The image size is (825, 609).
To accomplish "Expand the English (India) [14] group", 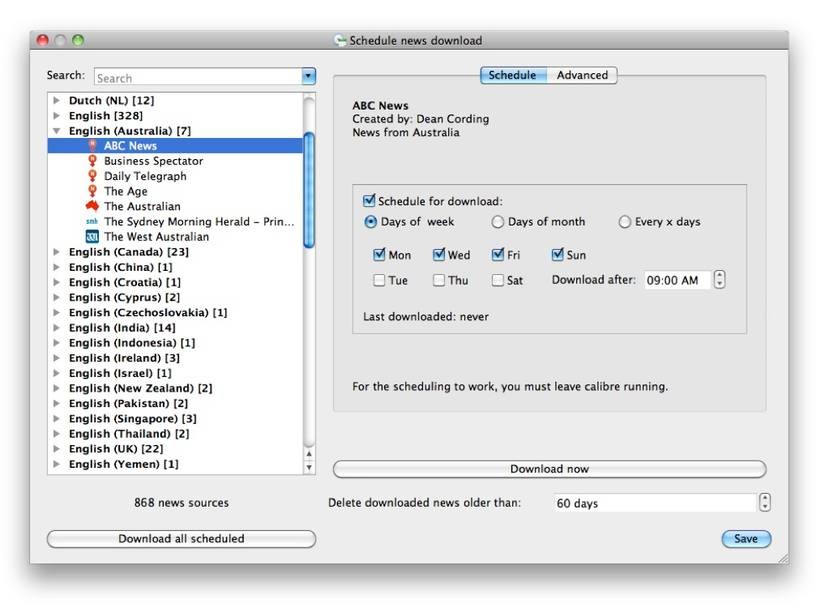I will 56,327.
